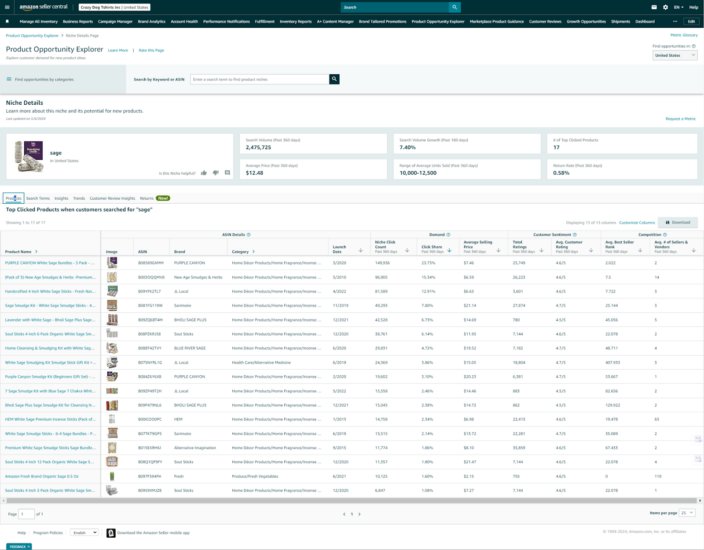Open the mail messages icon
This screenshot has height=550, width=704.
coord(654,7)
